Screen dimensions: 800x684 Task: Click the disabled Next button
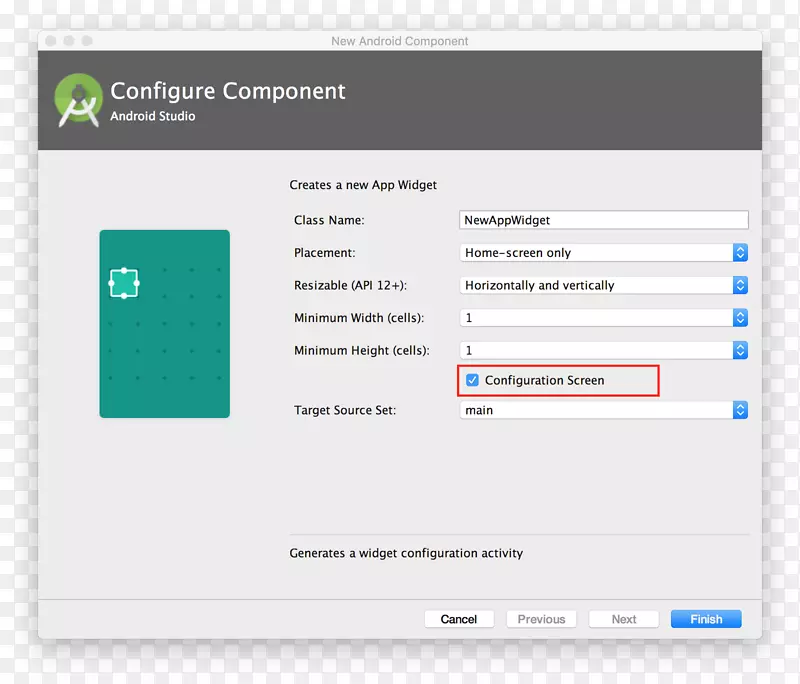point(624,619)
